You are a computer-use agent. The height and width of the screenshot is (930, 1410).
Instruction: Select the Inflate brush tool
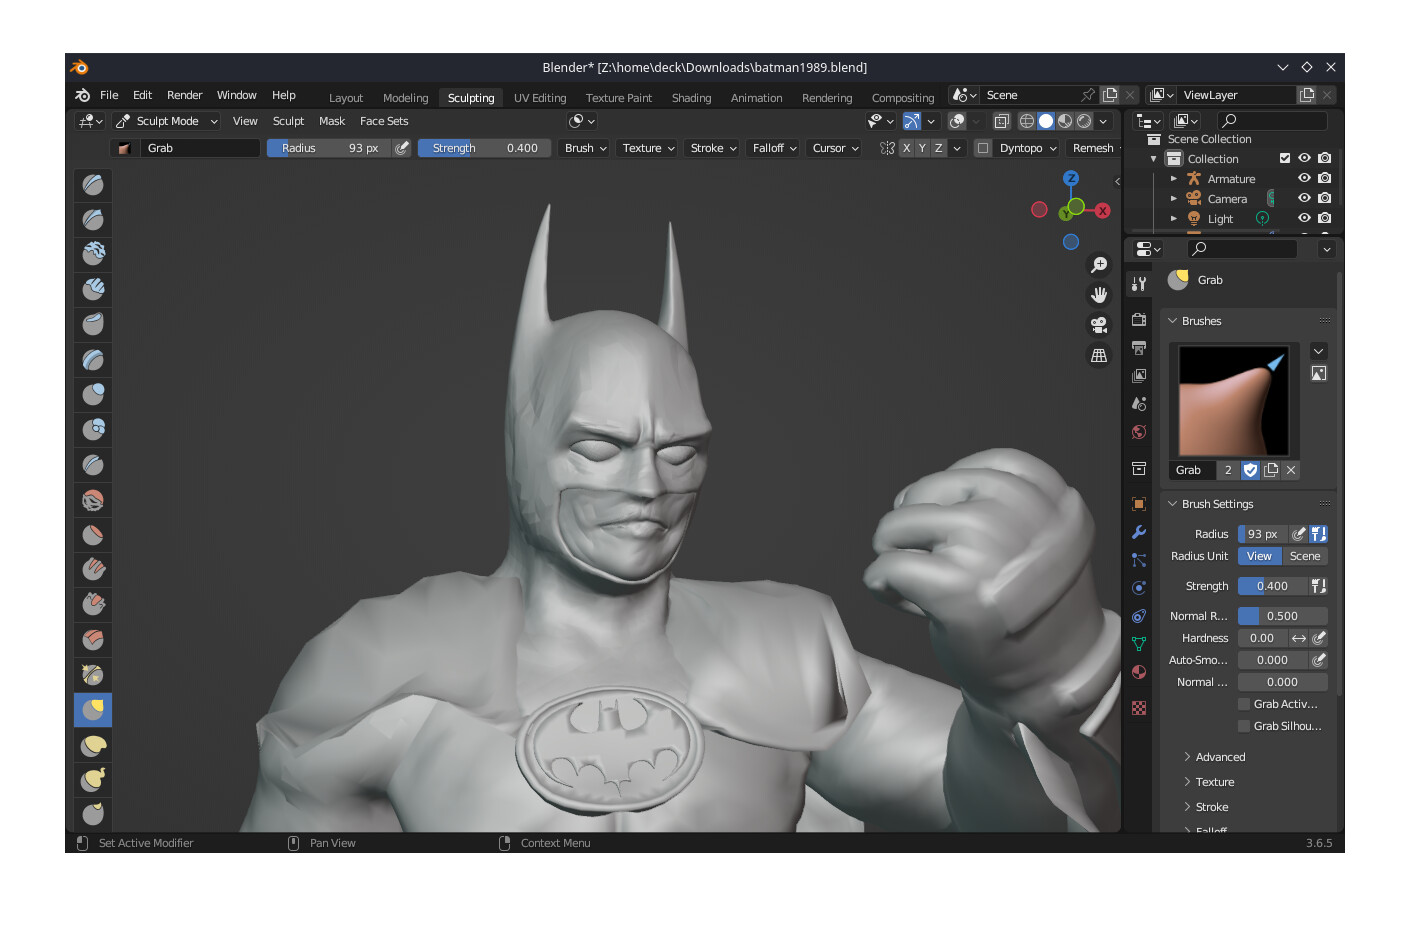[x=93, y=394]
